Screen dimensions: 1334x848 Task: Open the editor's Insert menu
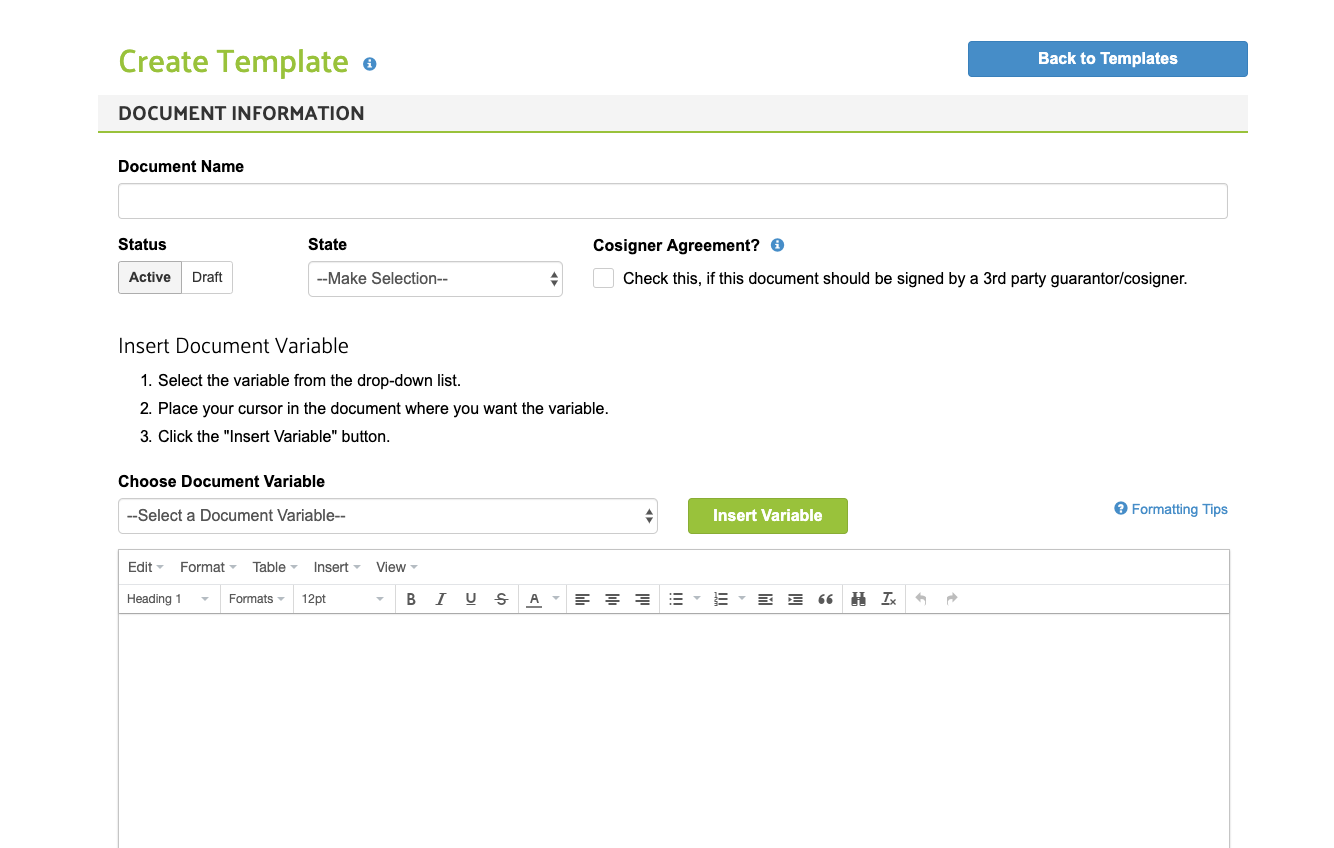point(336,567)
